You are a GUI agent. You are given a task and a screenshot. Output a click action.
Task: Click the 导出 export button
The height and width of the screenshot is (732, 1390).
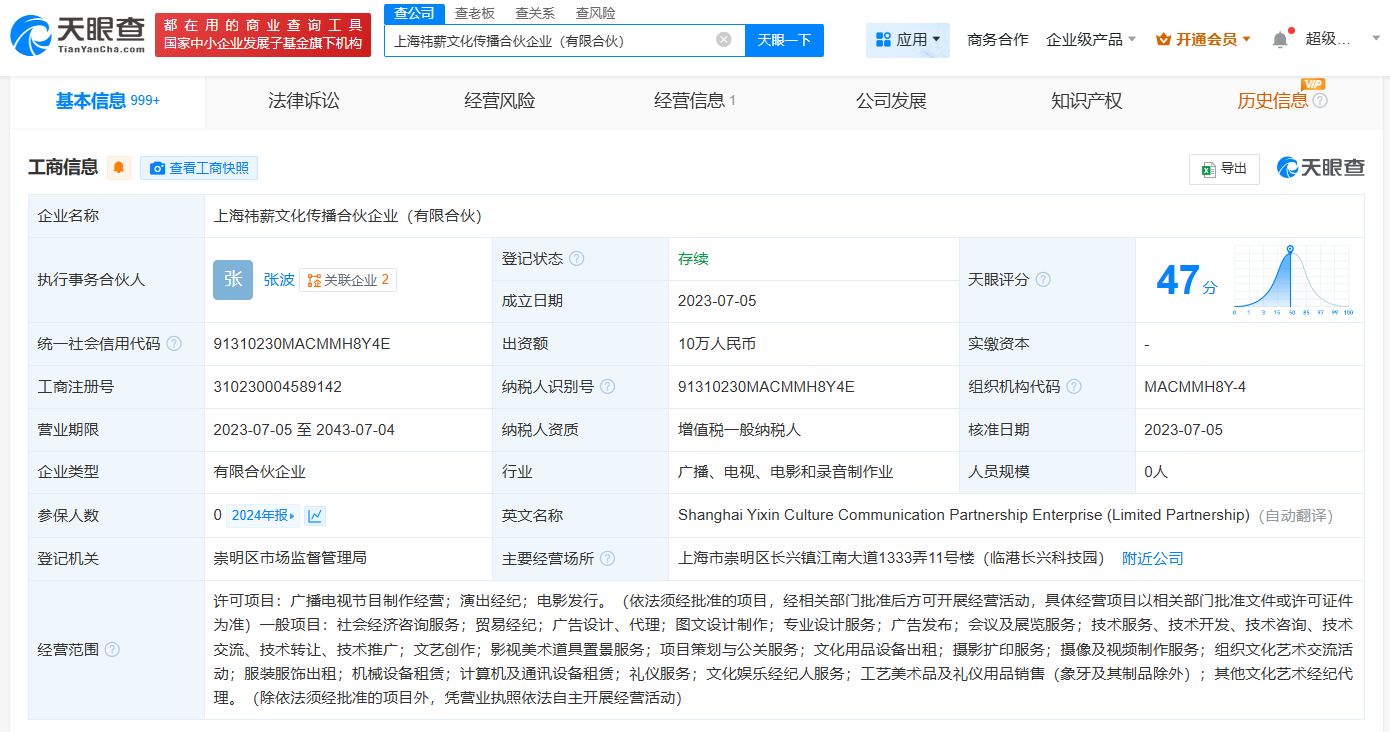tap(1224, 169)
